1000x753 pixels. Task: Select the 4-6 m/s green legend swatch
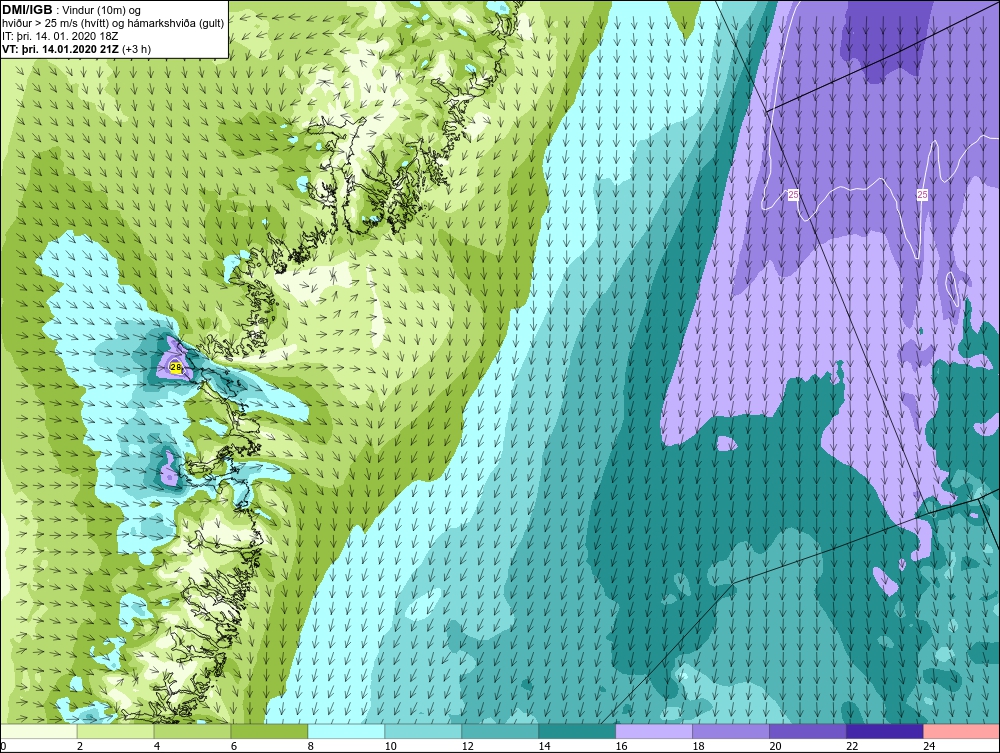[192, 731]
